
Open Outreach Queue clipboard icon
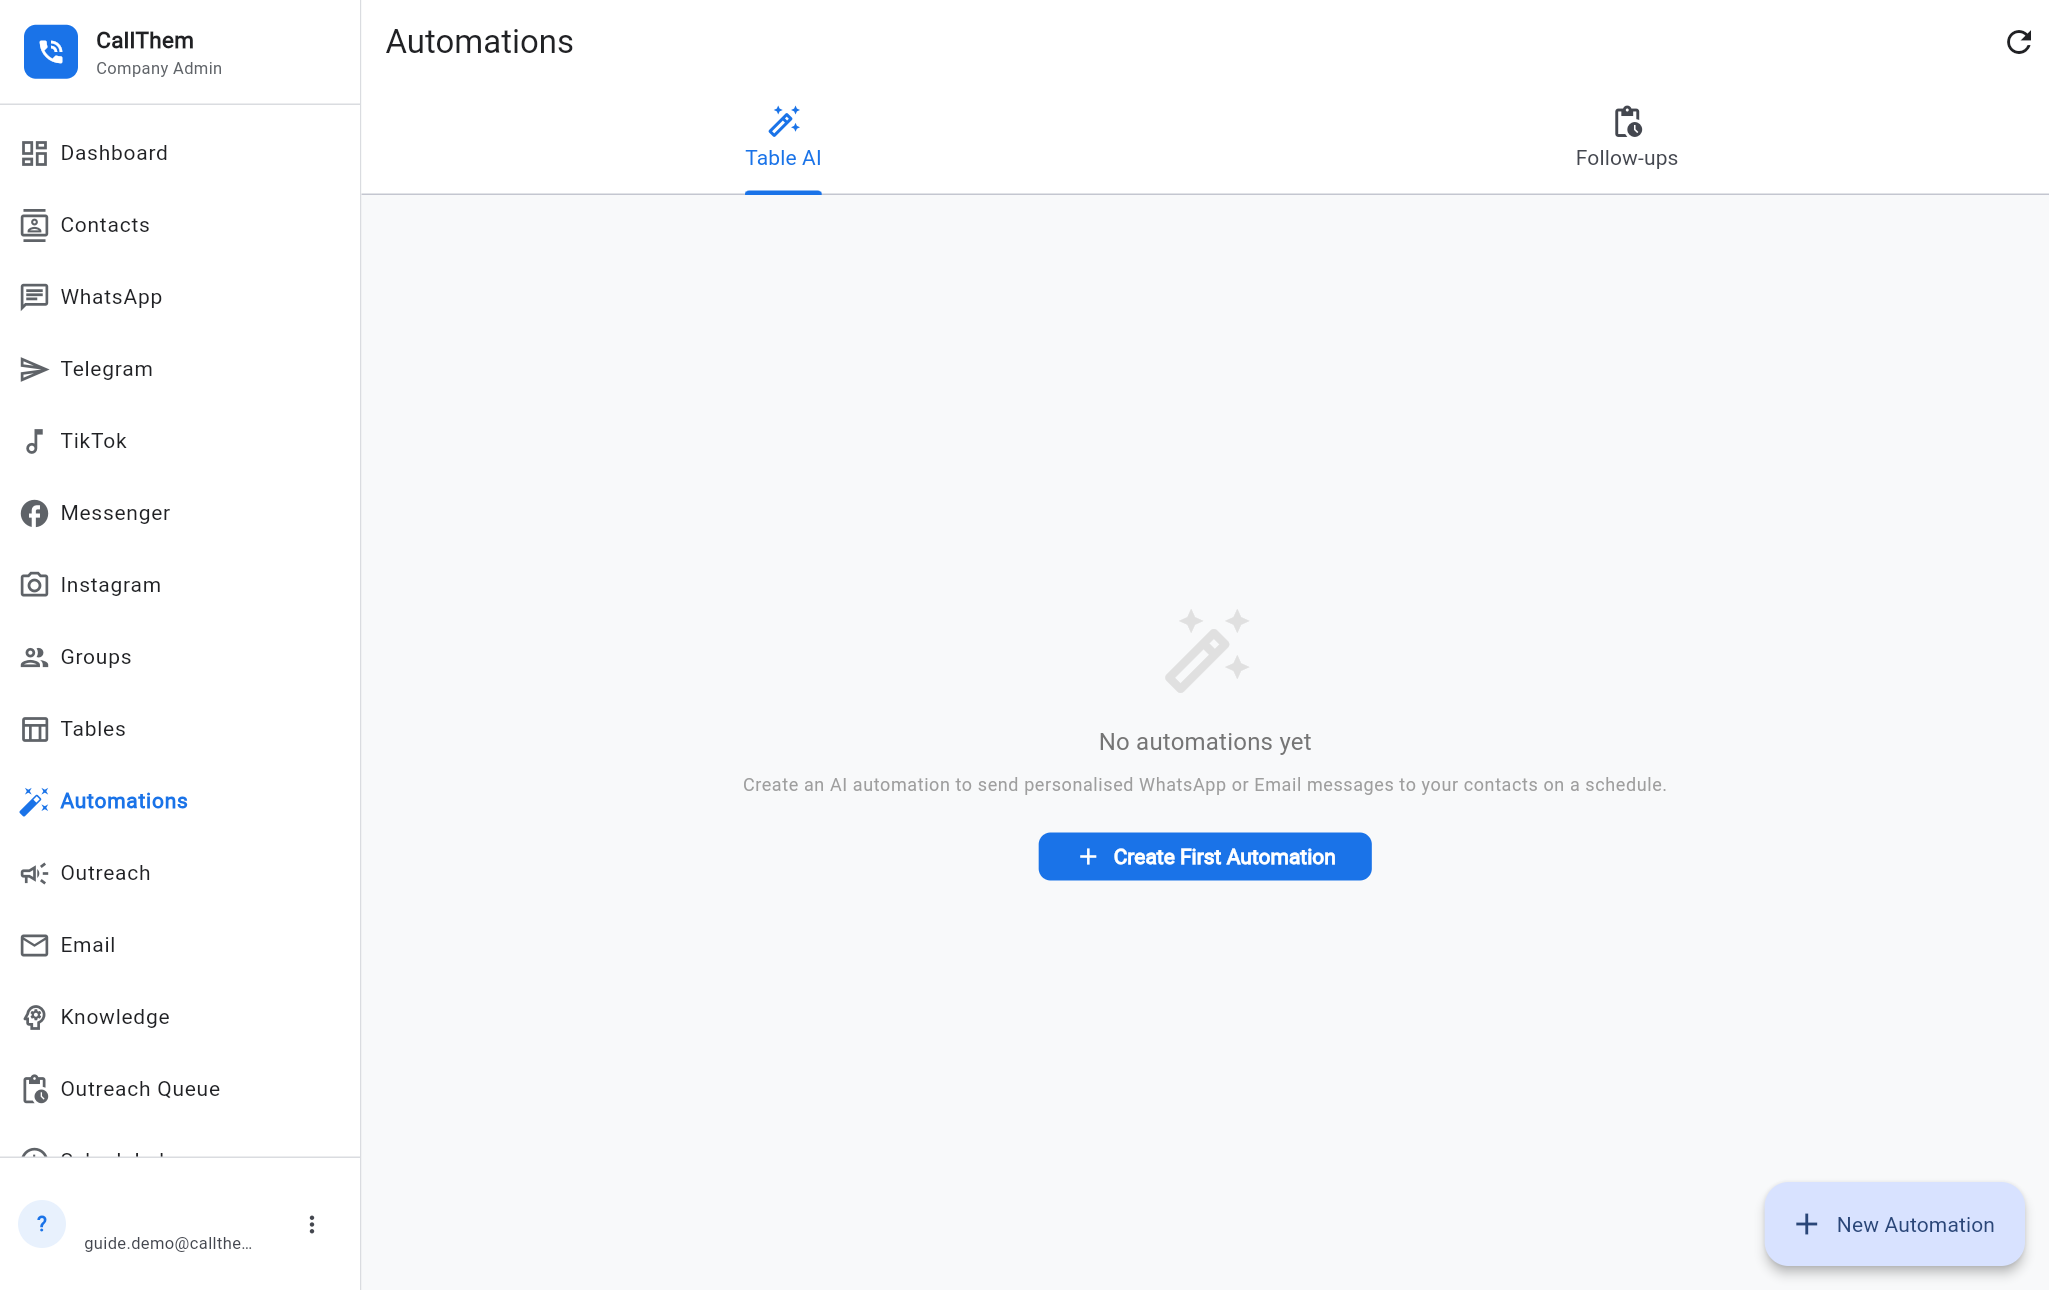[34, 1089]
